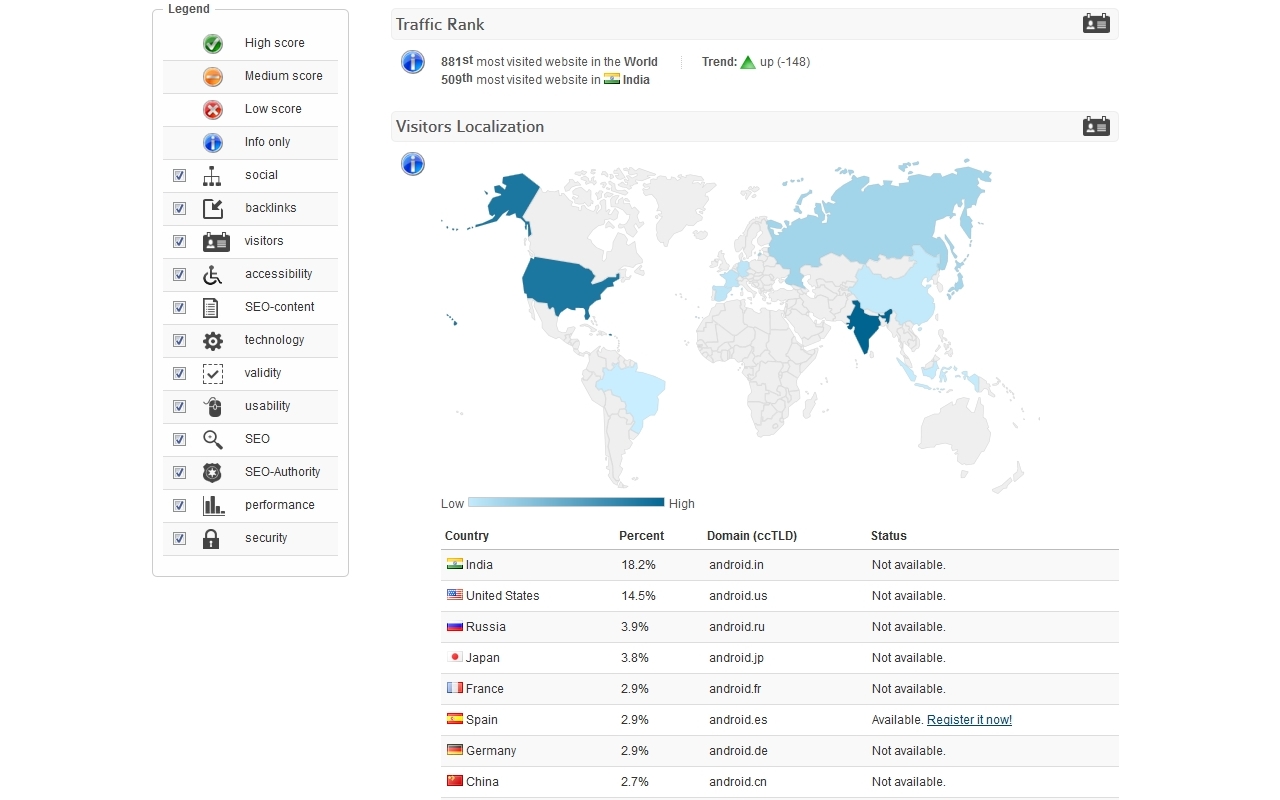Image resolution: width=1280 pixels, height=800 pixels.
Task: Disable the performance checkbox
Action: 179,505
